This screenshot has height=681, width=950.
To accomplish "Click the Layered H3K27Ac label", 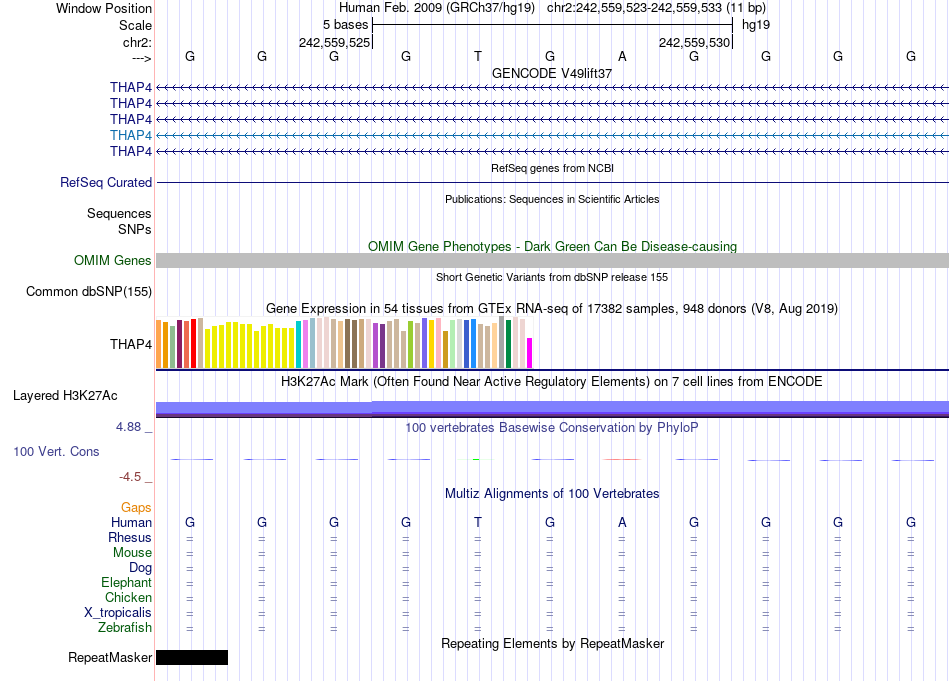I will (65, 396).
